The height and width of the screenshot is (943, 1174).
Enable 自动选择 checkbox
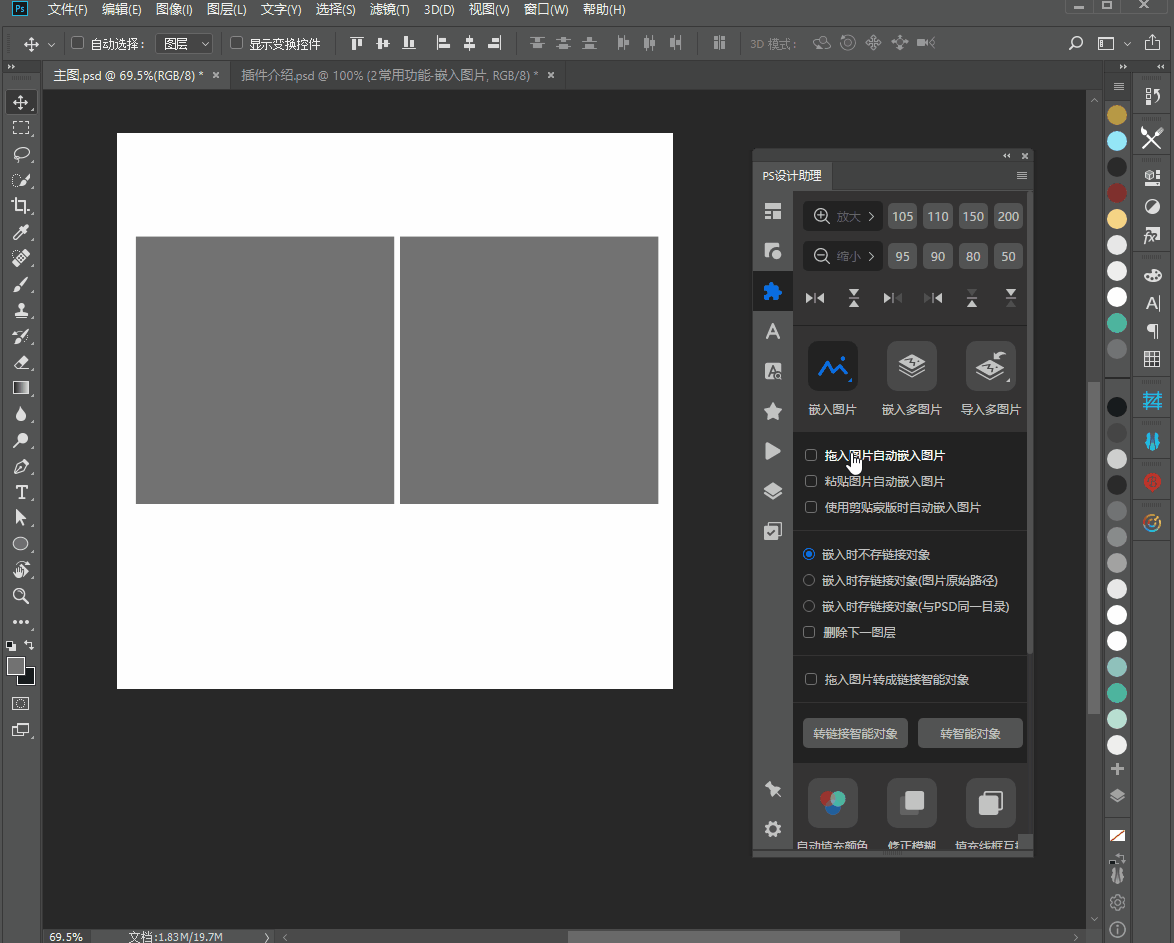(77, 43)
